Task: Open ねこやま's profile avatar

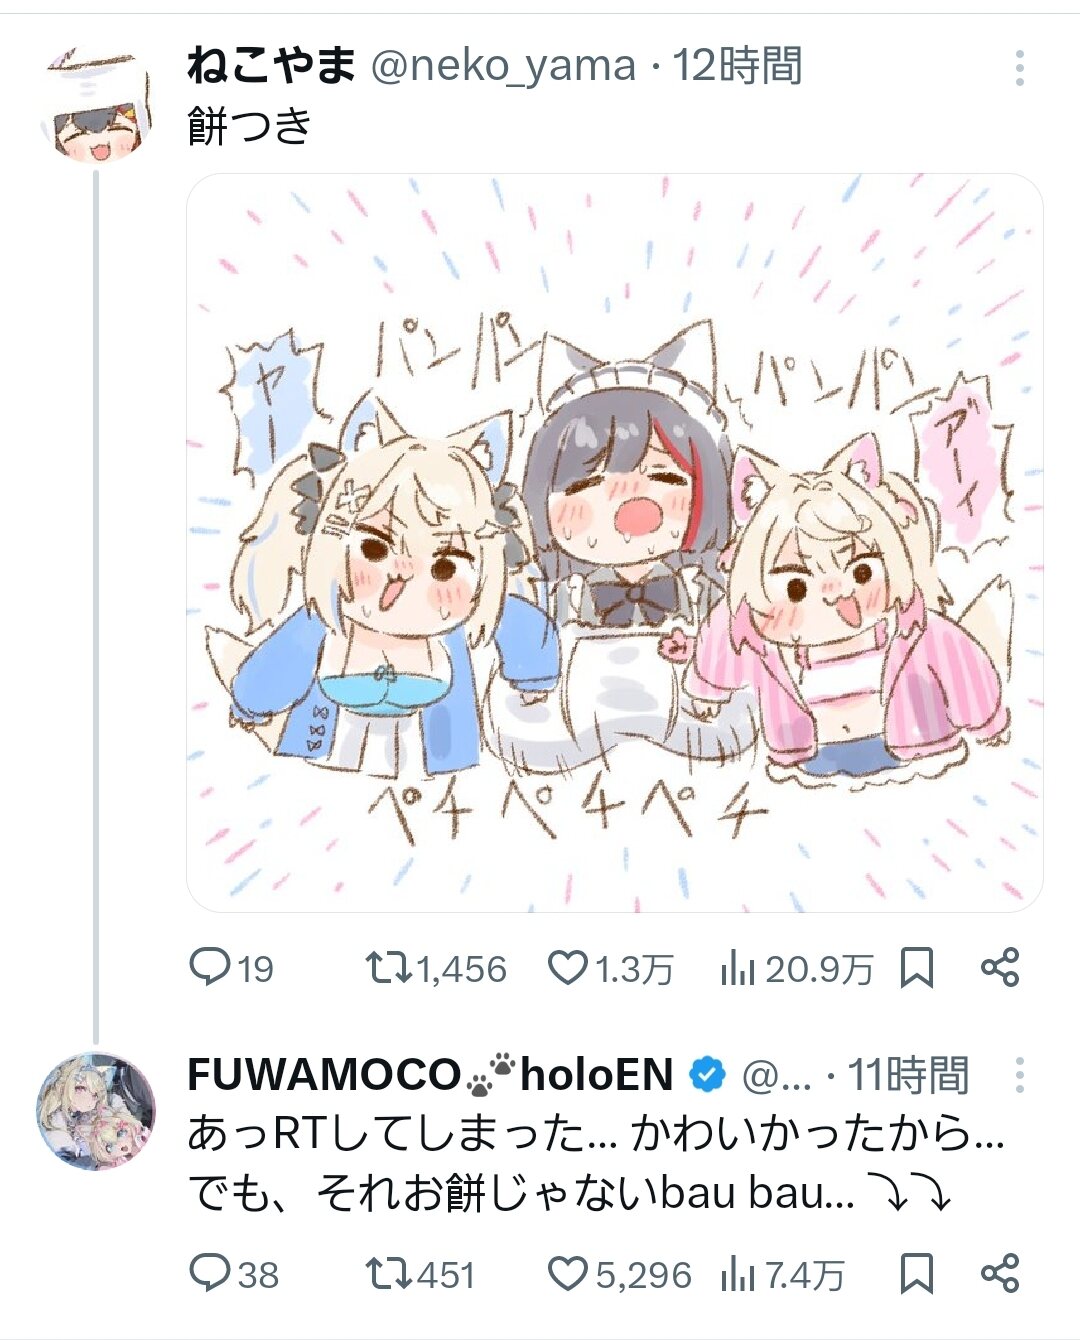Action: [97, 108]
